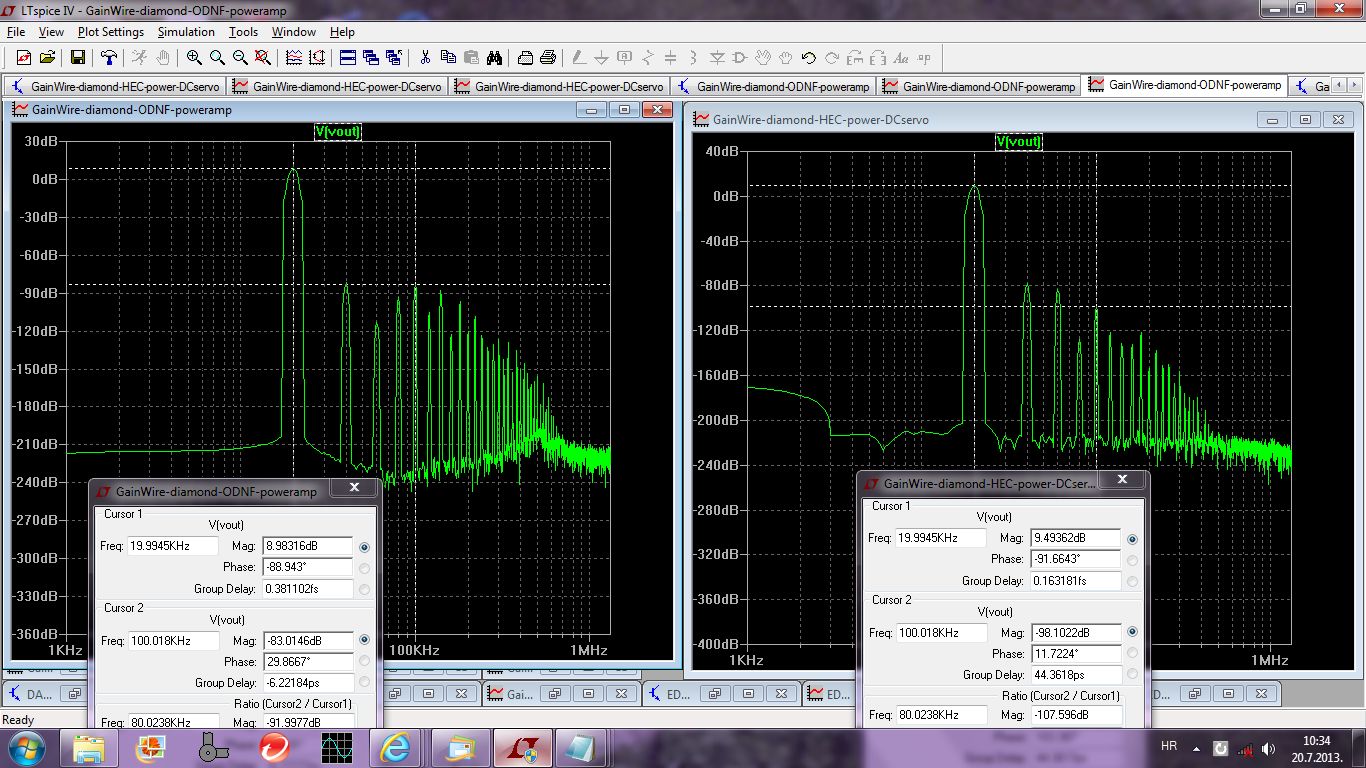Select Cursor 1 Group Delay radio in HEC dialog
Viewport: 1366px width, 768px height.
(1132, 582)
